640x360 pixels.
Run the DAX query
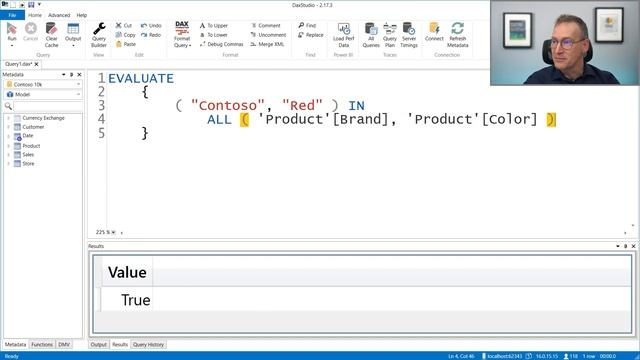pos(12,32)
